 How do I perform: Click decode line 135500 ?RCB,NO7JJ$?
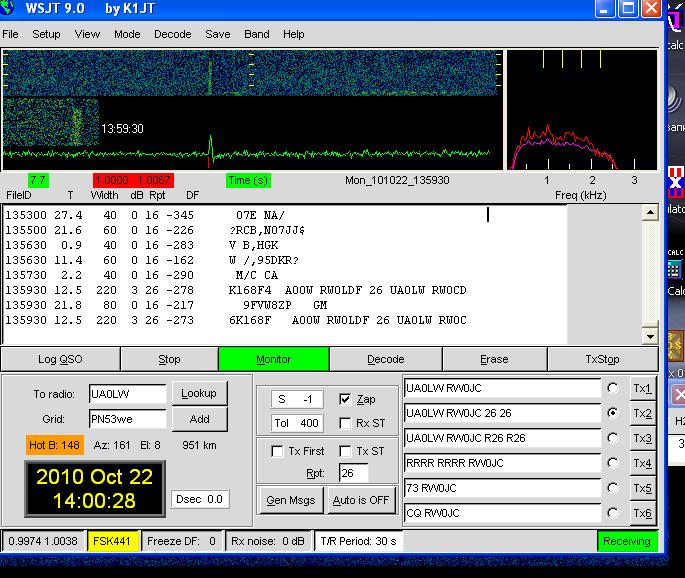pos(155,230)
